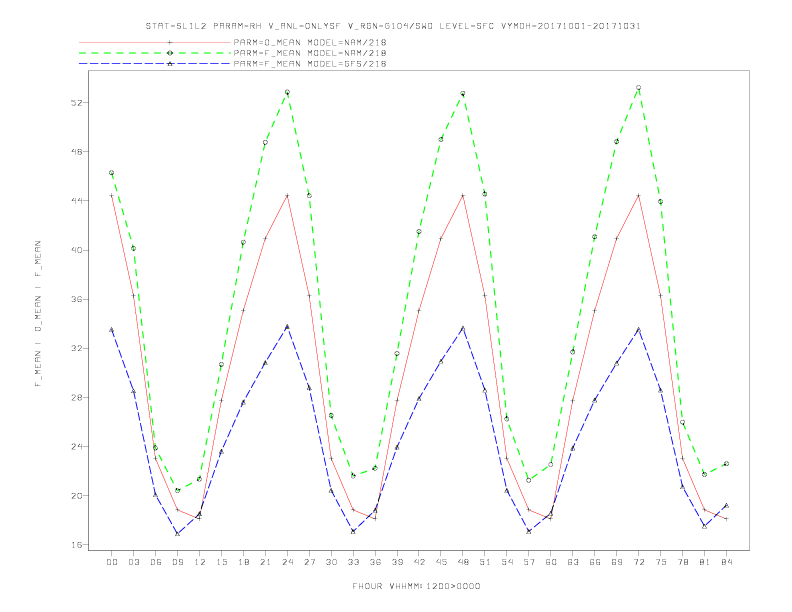
Task: Click y-axis tick label 32
Action: (76, 348)
